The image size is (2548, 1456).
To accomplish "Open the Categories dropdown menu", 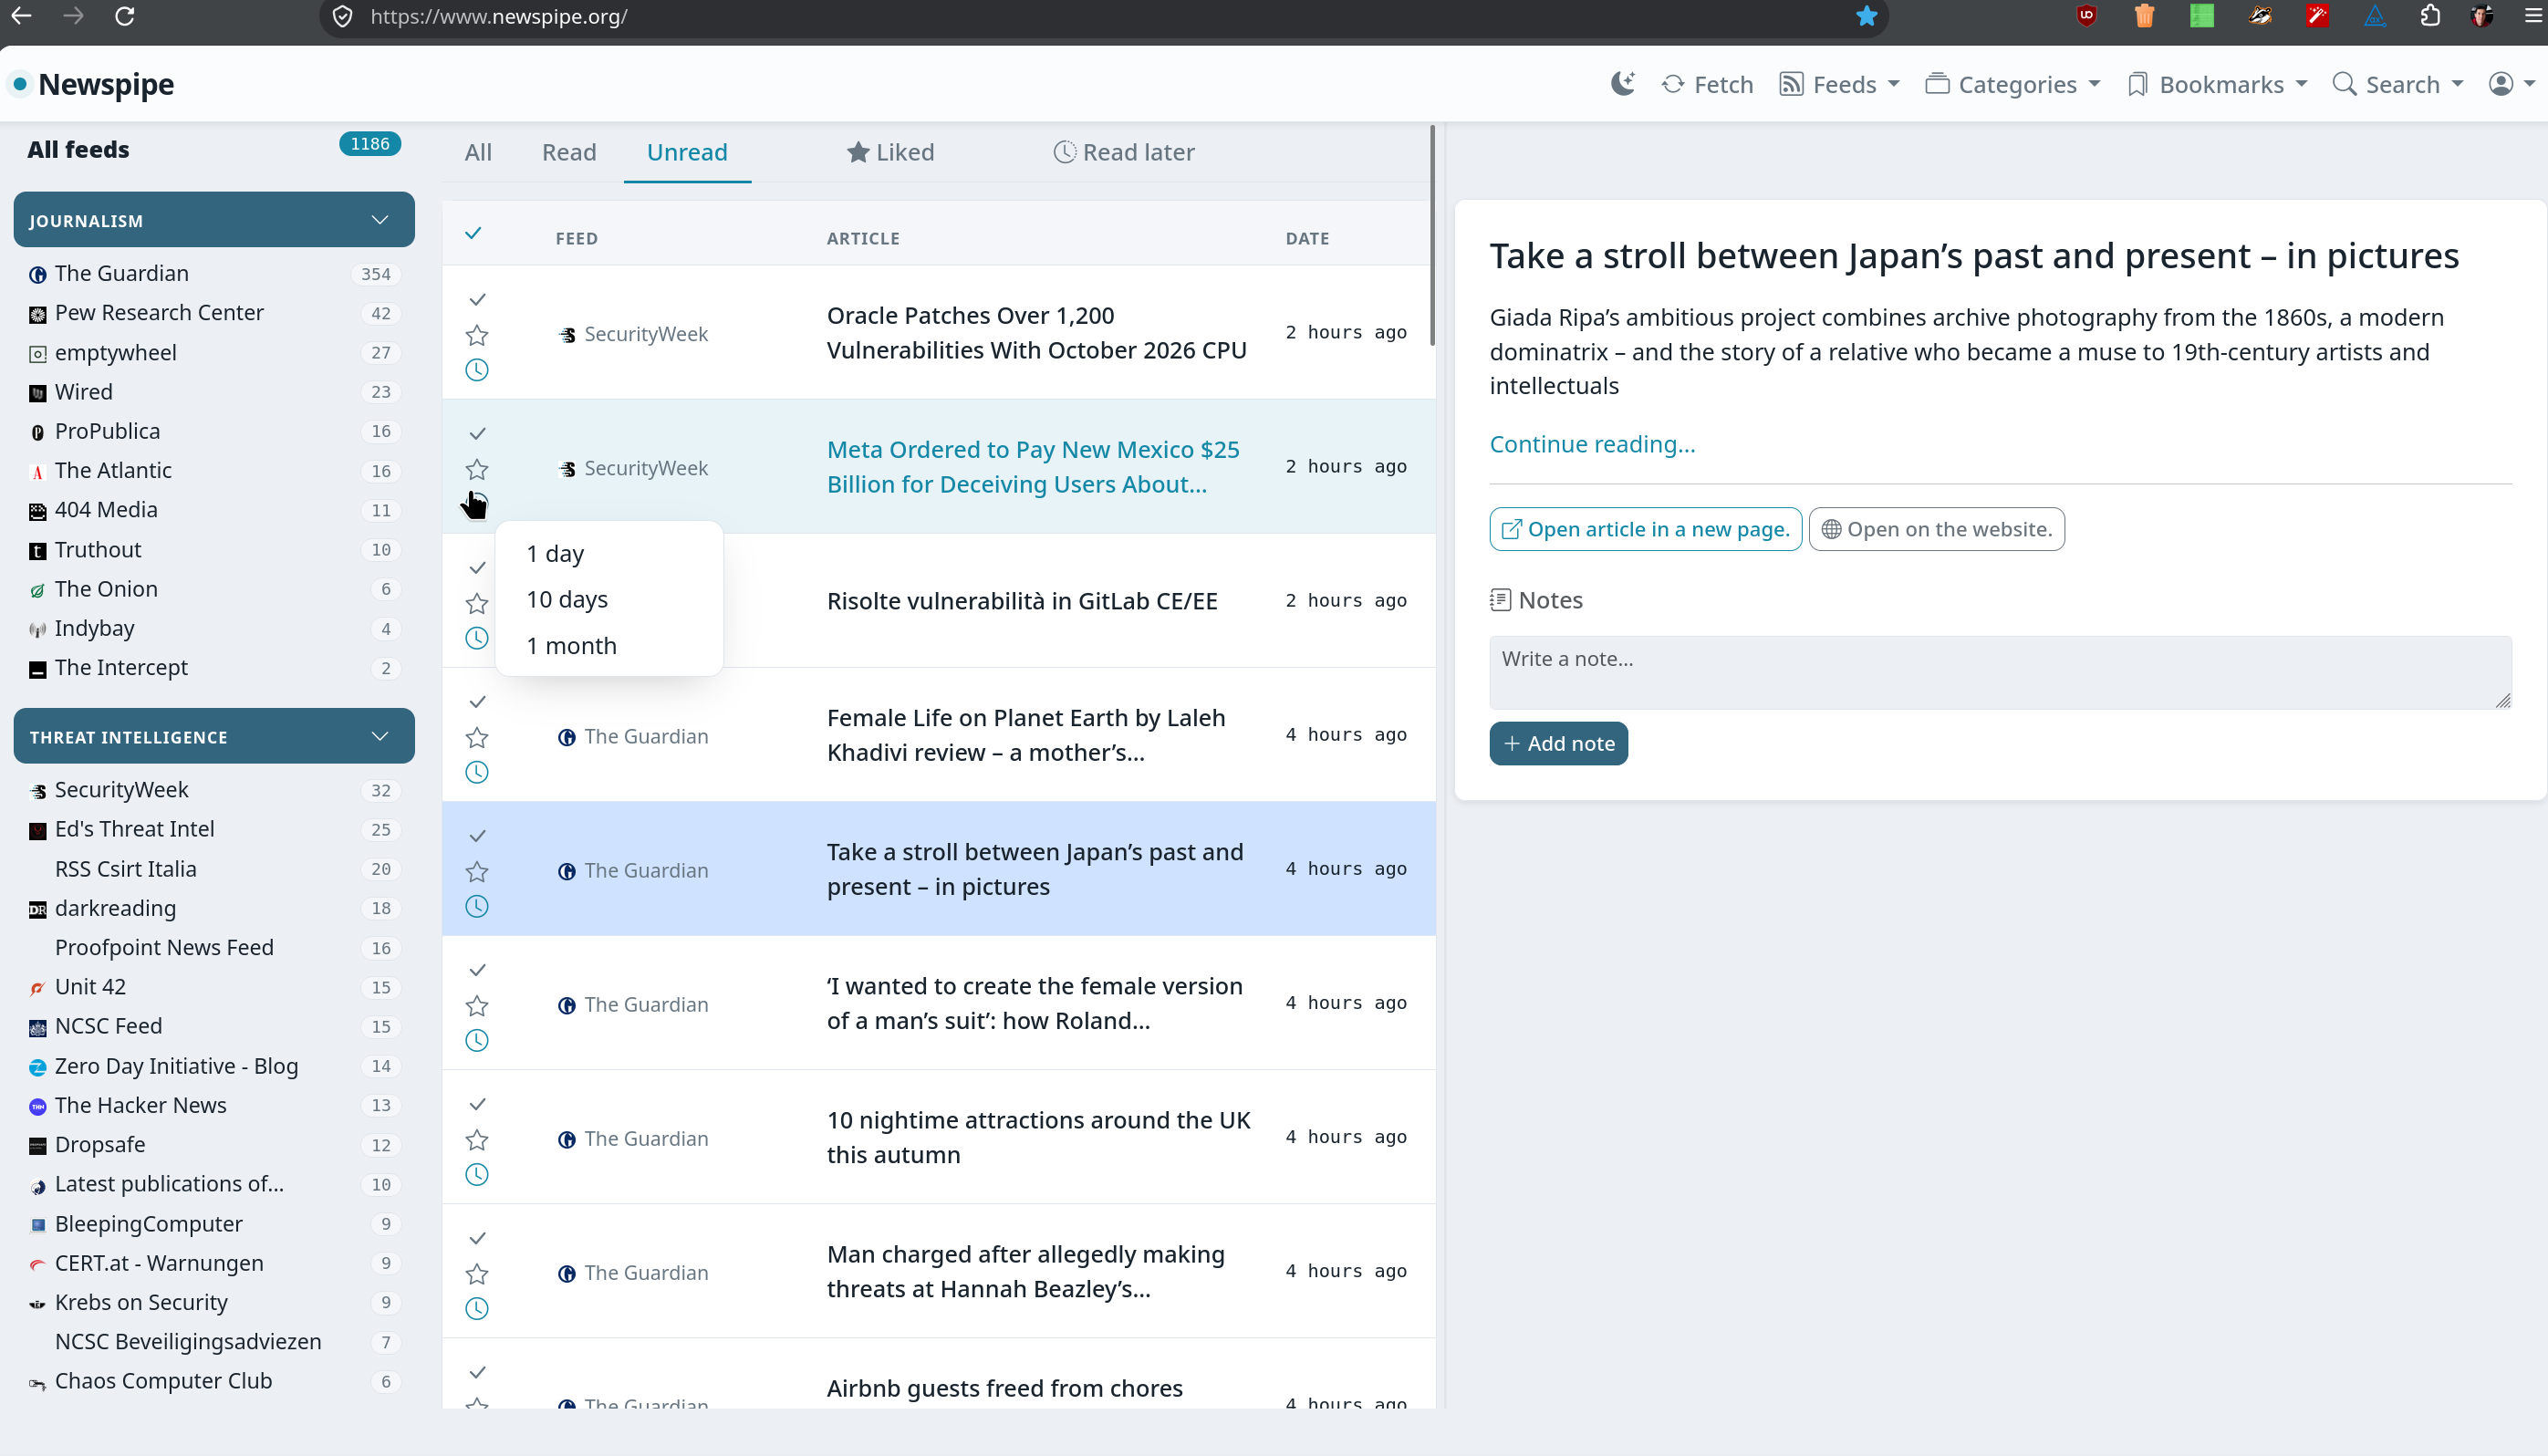I will pyautogui.click(x=2012, y=84).
